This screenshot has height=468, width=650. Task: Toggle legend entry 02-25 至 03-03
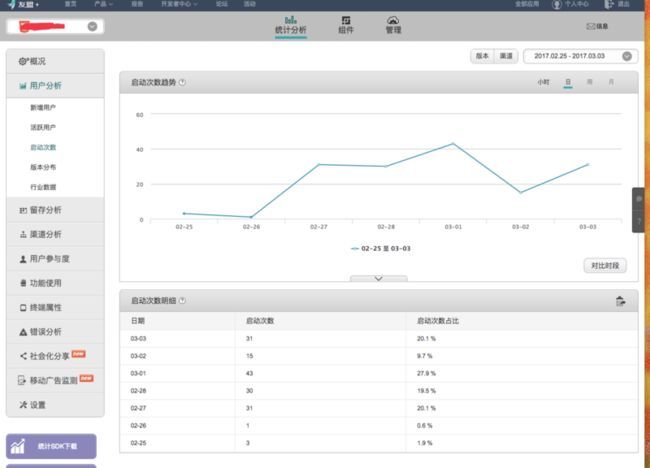pos(381,249)
